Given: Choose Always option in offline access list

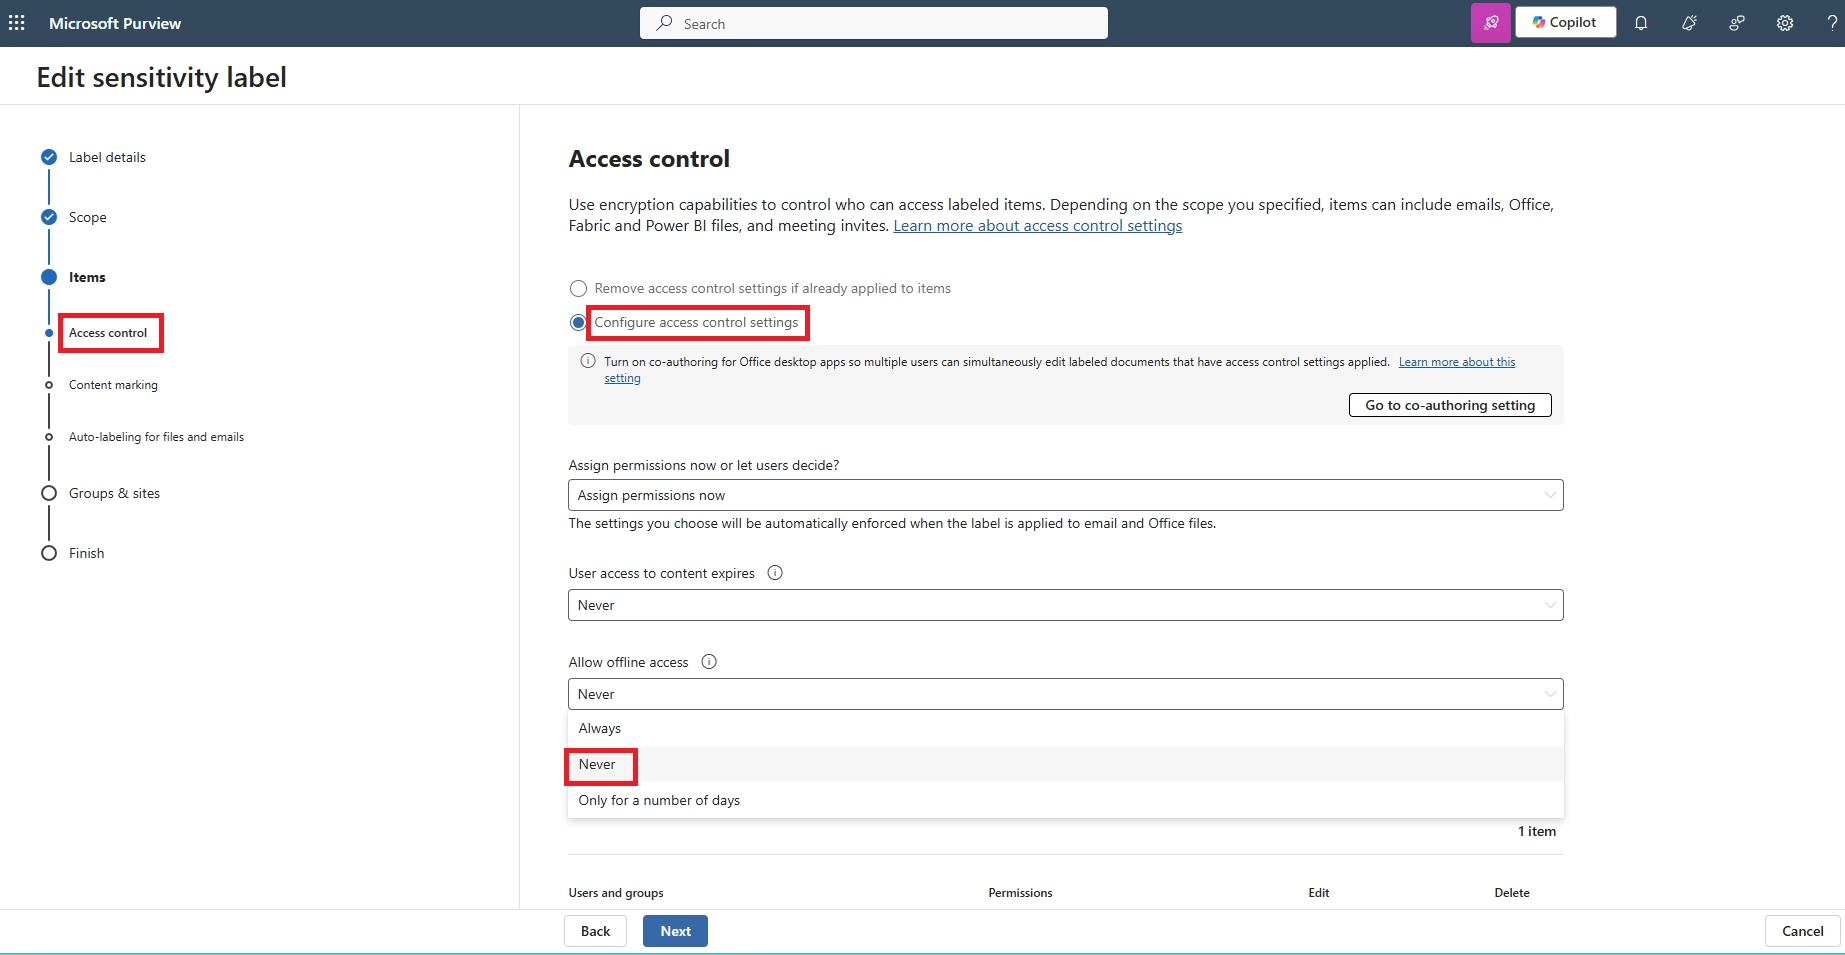Looking at the screenshot, I should 1066,728.
